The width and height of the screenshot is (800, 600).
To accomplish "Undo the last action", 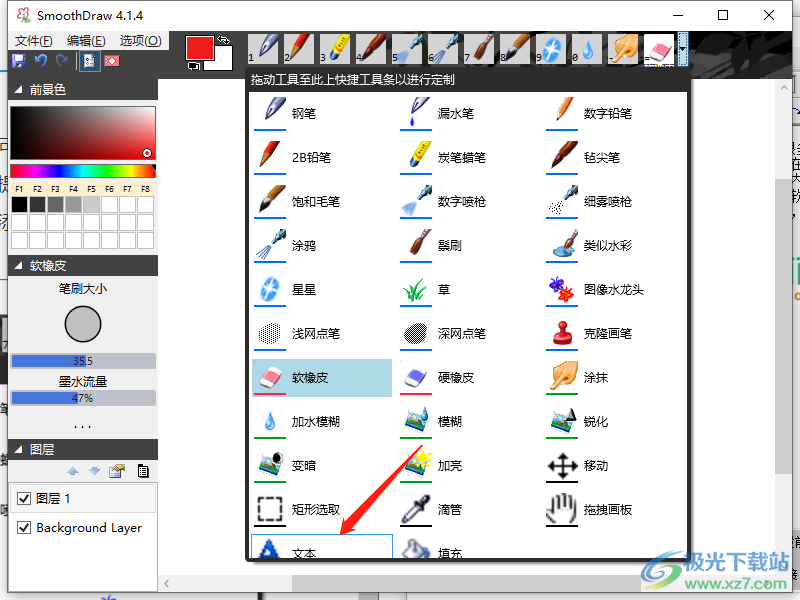I will tap(41, 61).
